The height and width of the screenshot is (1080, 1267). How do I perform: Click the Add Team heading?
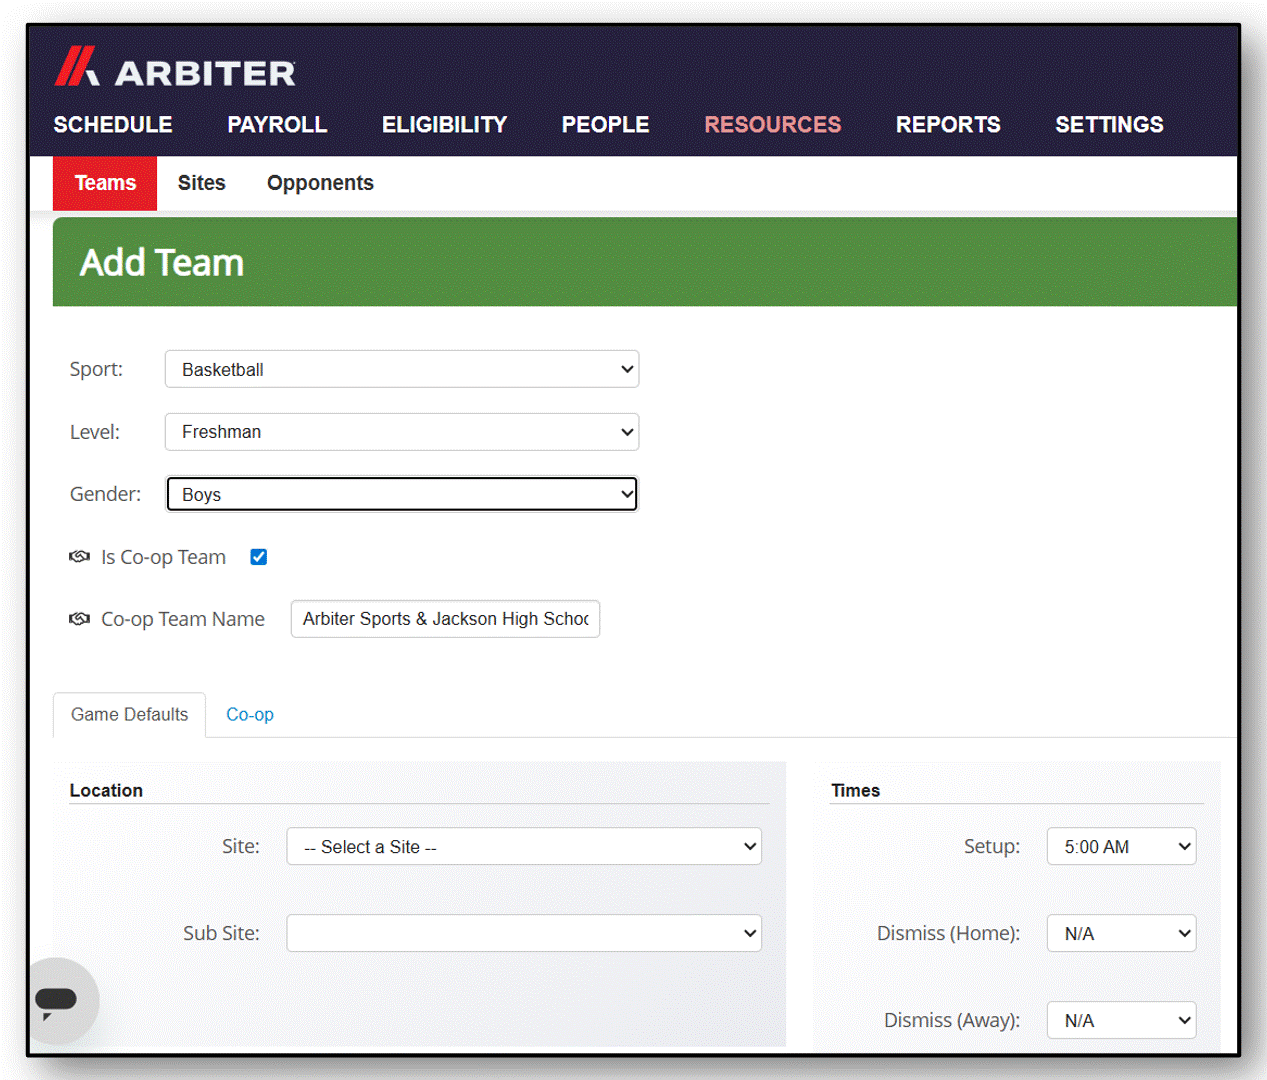[162, 262]
